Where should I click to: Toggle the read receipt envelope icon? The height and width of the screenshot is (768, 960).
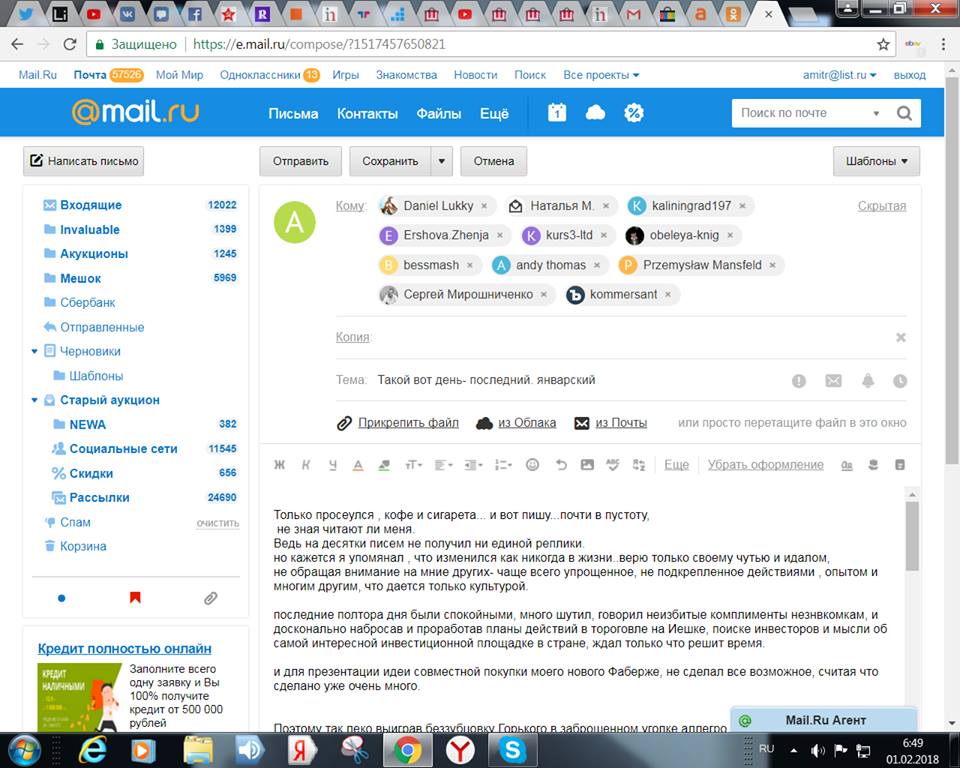tap(833, 381)
